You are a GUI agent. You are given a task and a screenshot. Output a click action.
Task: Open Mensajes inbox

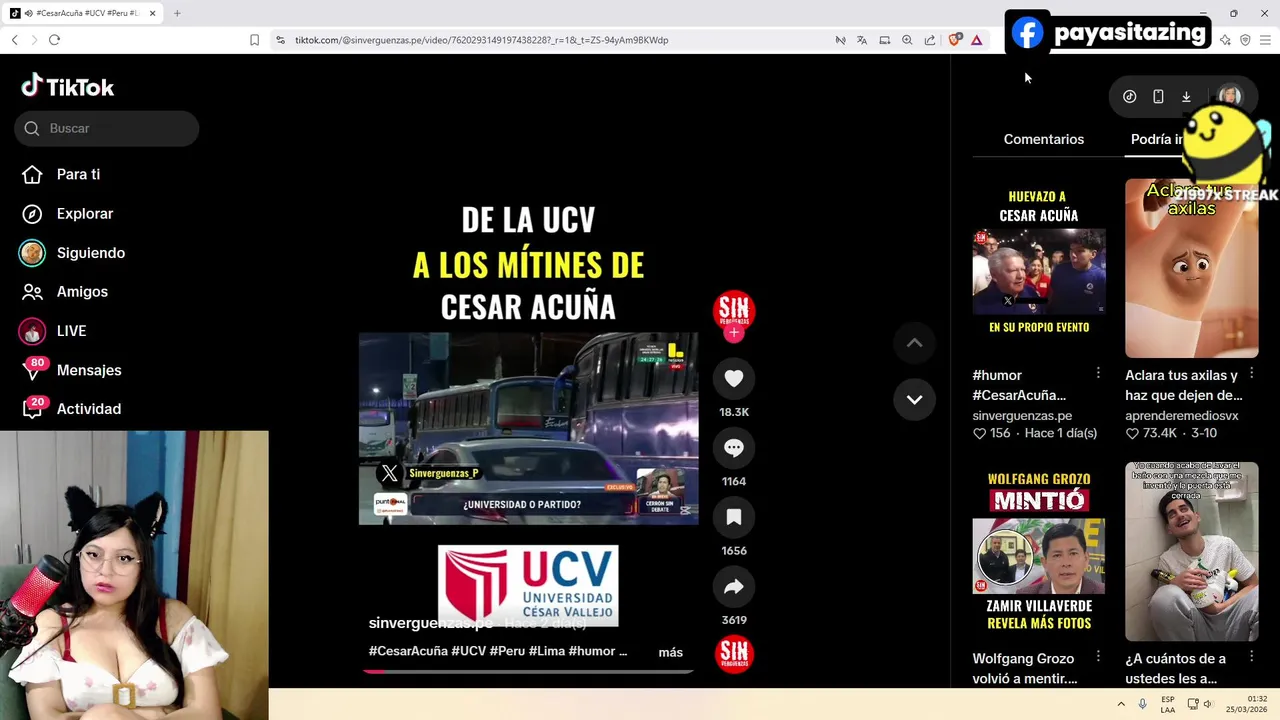pos(71,370)
